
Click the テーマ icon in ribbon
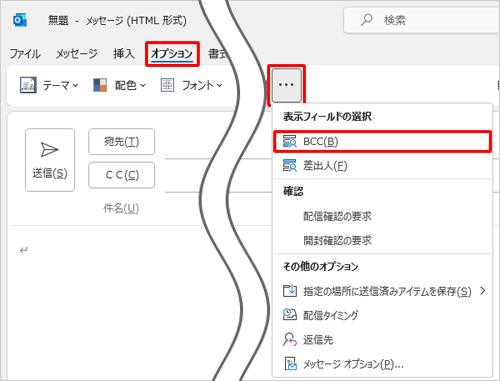[x=28, y=85]
